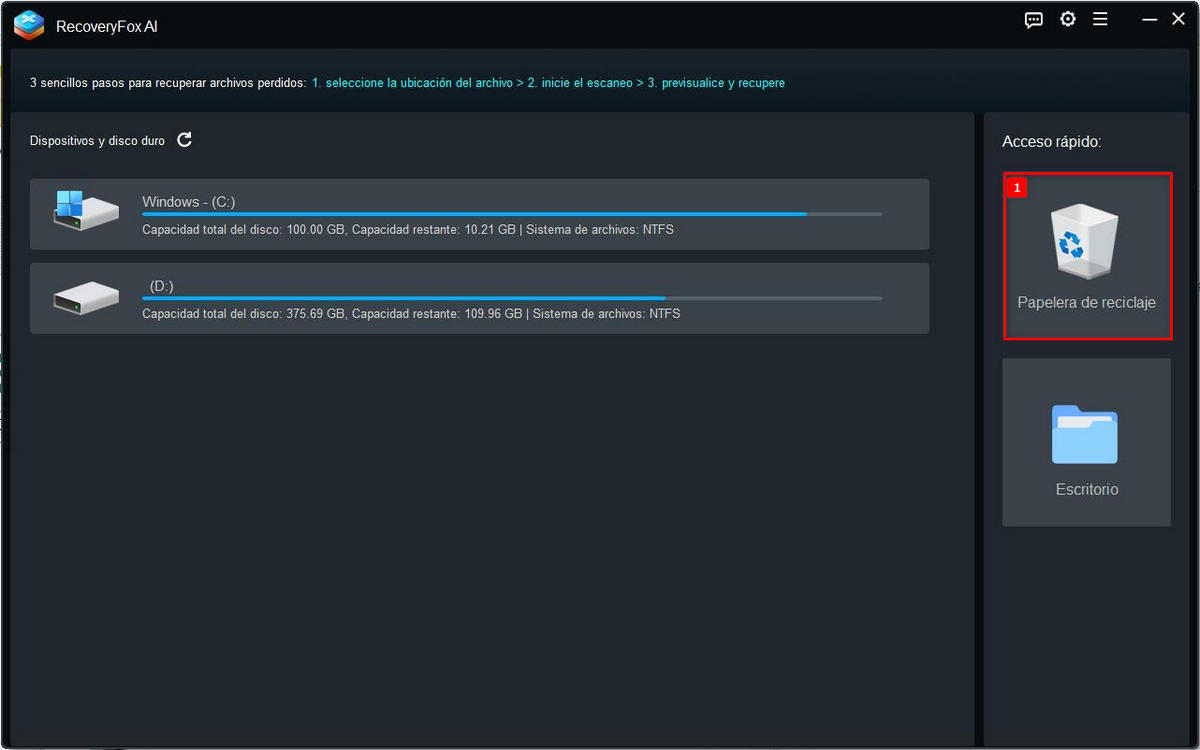Click the "Escritorio" quick access label

(x=1087, y=490)
